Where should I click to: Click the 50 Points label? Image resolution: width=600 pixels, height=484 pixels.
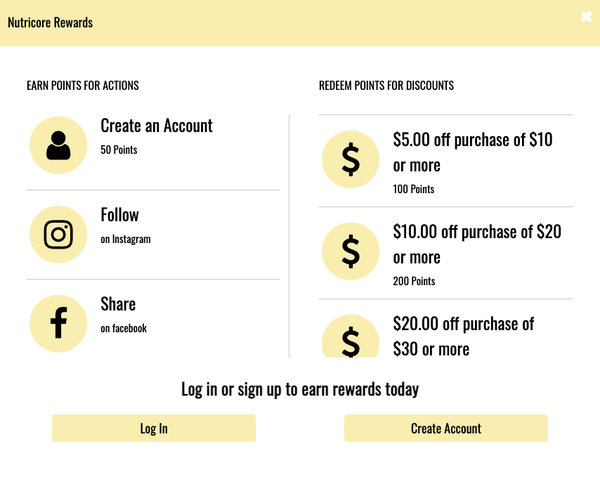pyautogui.click(x=119, y=150)
